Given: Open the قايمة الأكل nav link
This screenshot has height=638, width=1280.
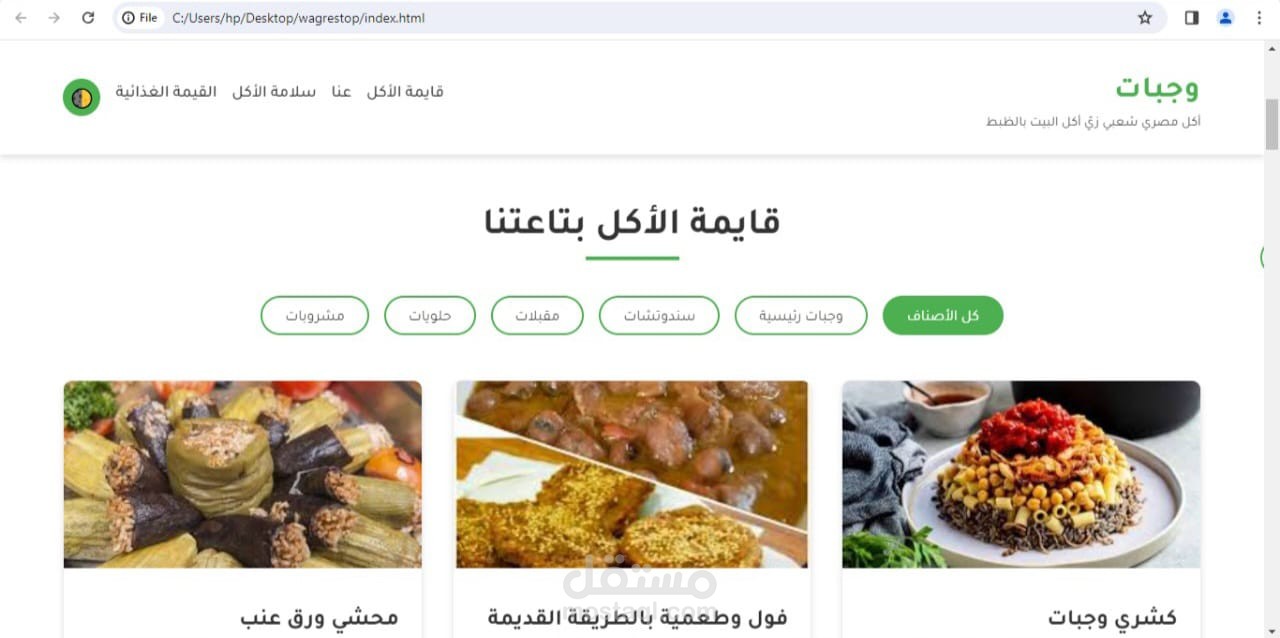Looking at the screenshot, I should click(405, 92).
